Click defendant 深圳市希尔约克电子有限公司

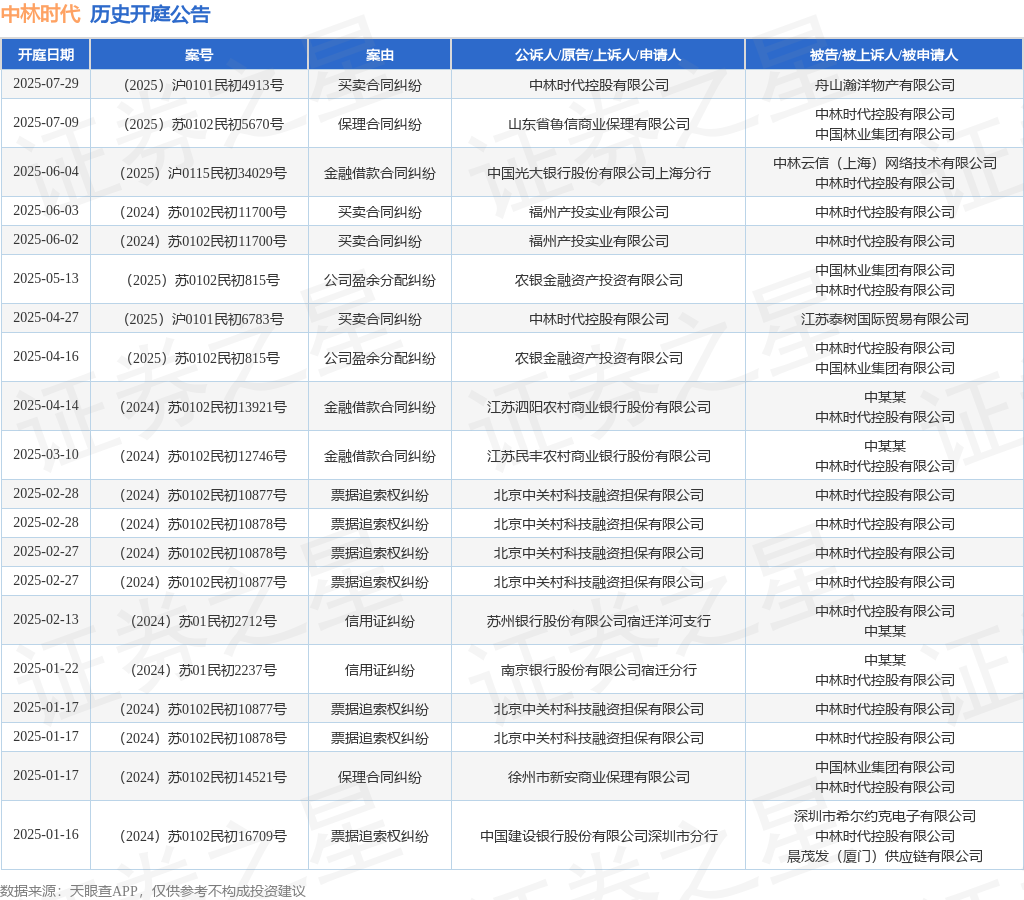click(884, 816)
